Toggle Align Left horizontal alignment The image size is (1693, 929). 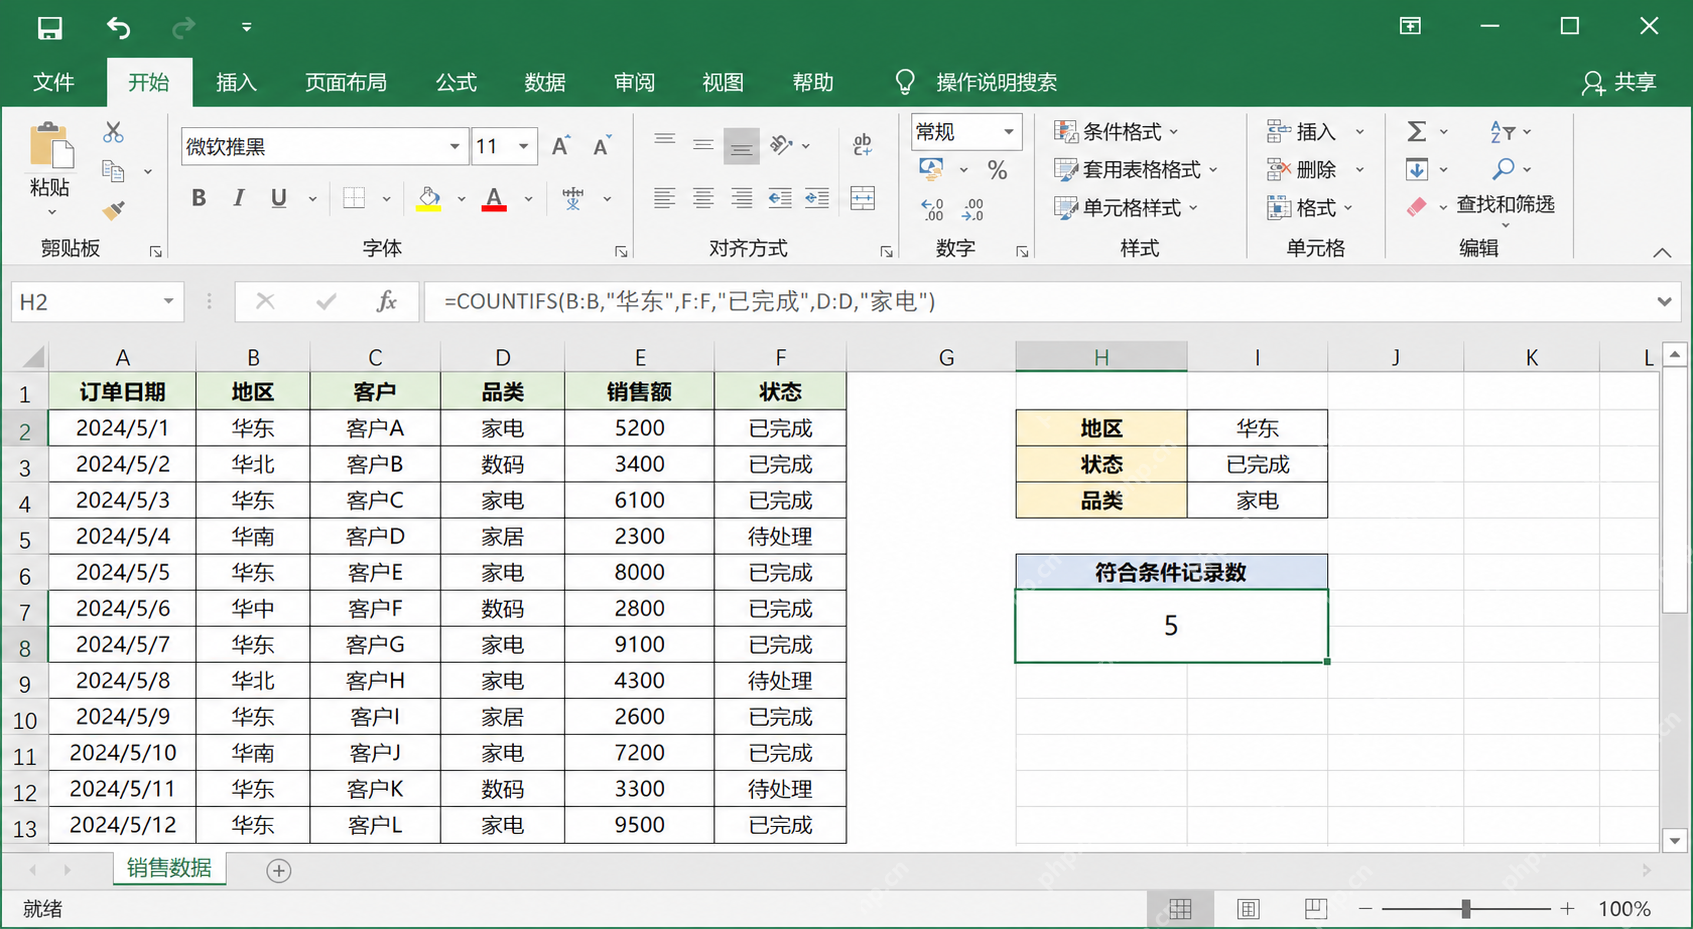[x=664, y=198]
